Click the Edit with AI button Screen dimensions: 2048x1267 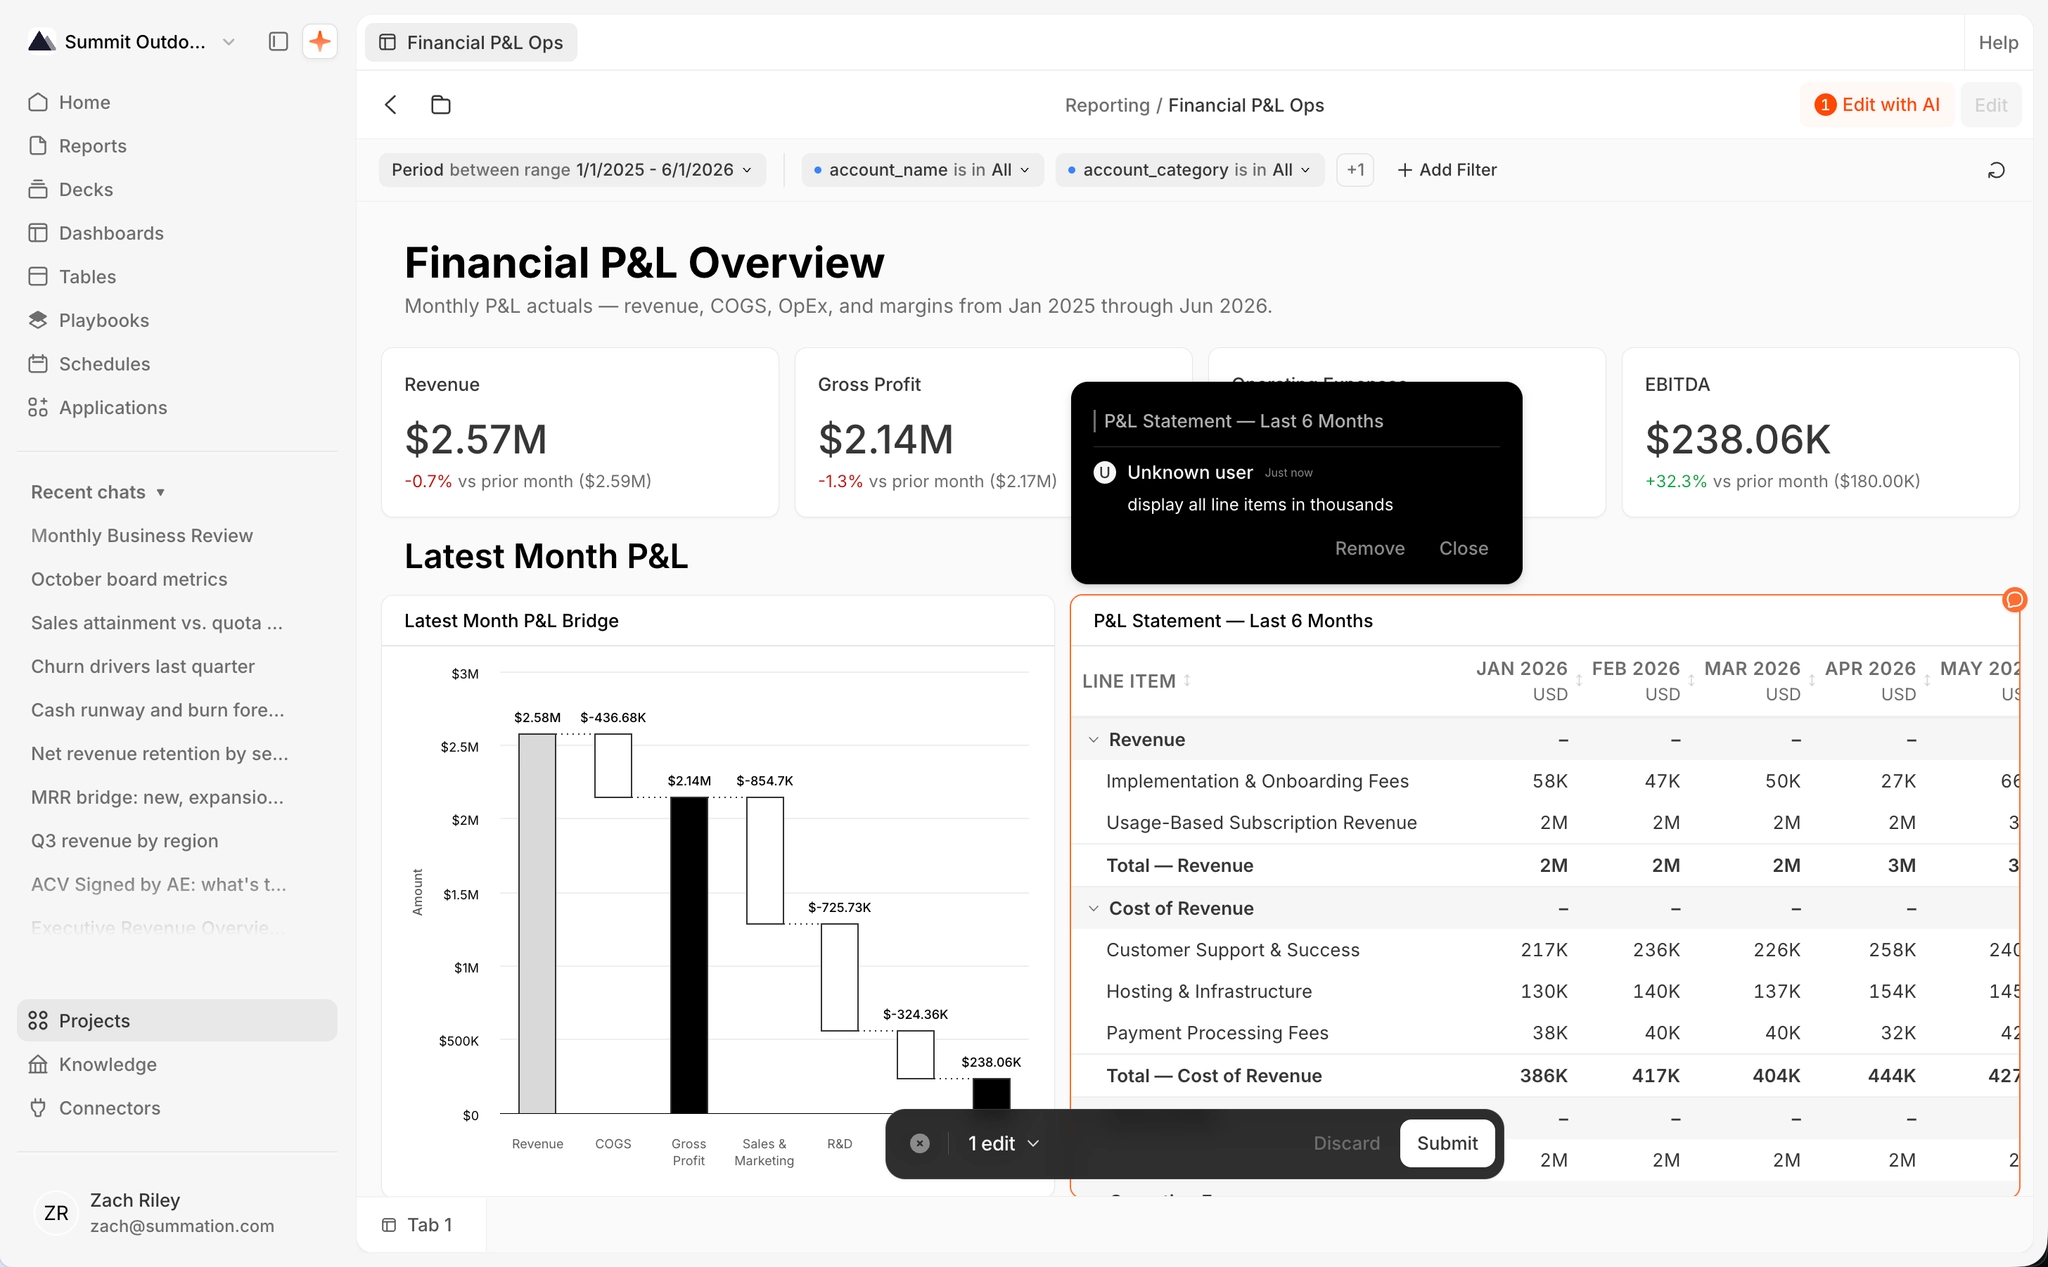[1877, 105]
